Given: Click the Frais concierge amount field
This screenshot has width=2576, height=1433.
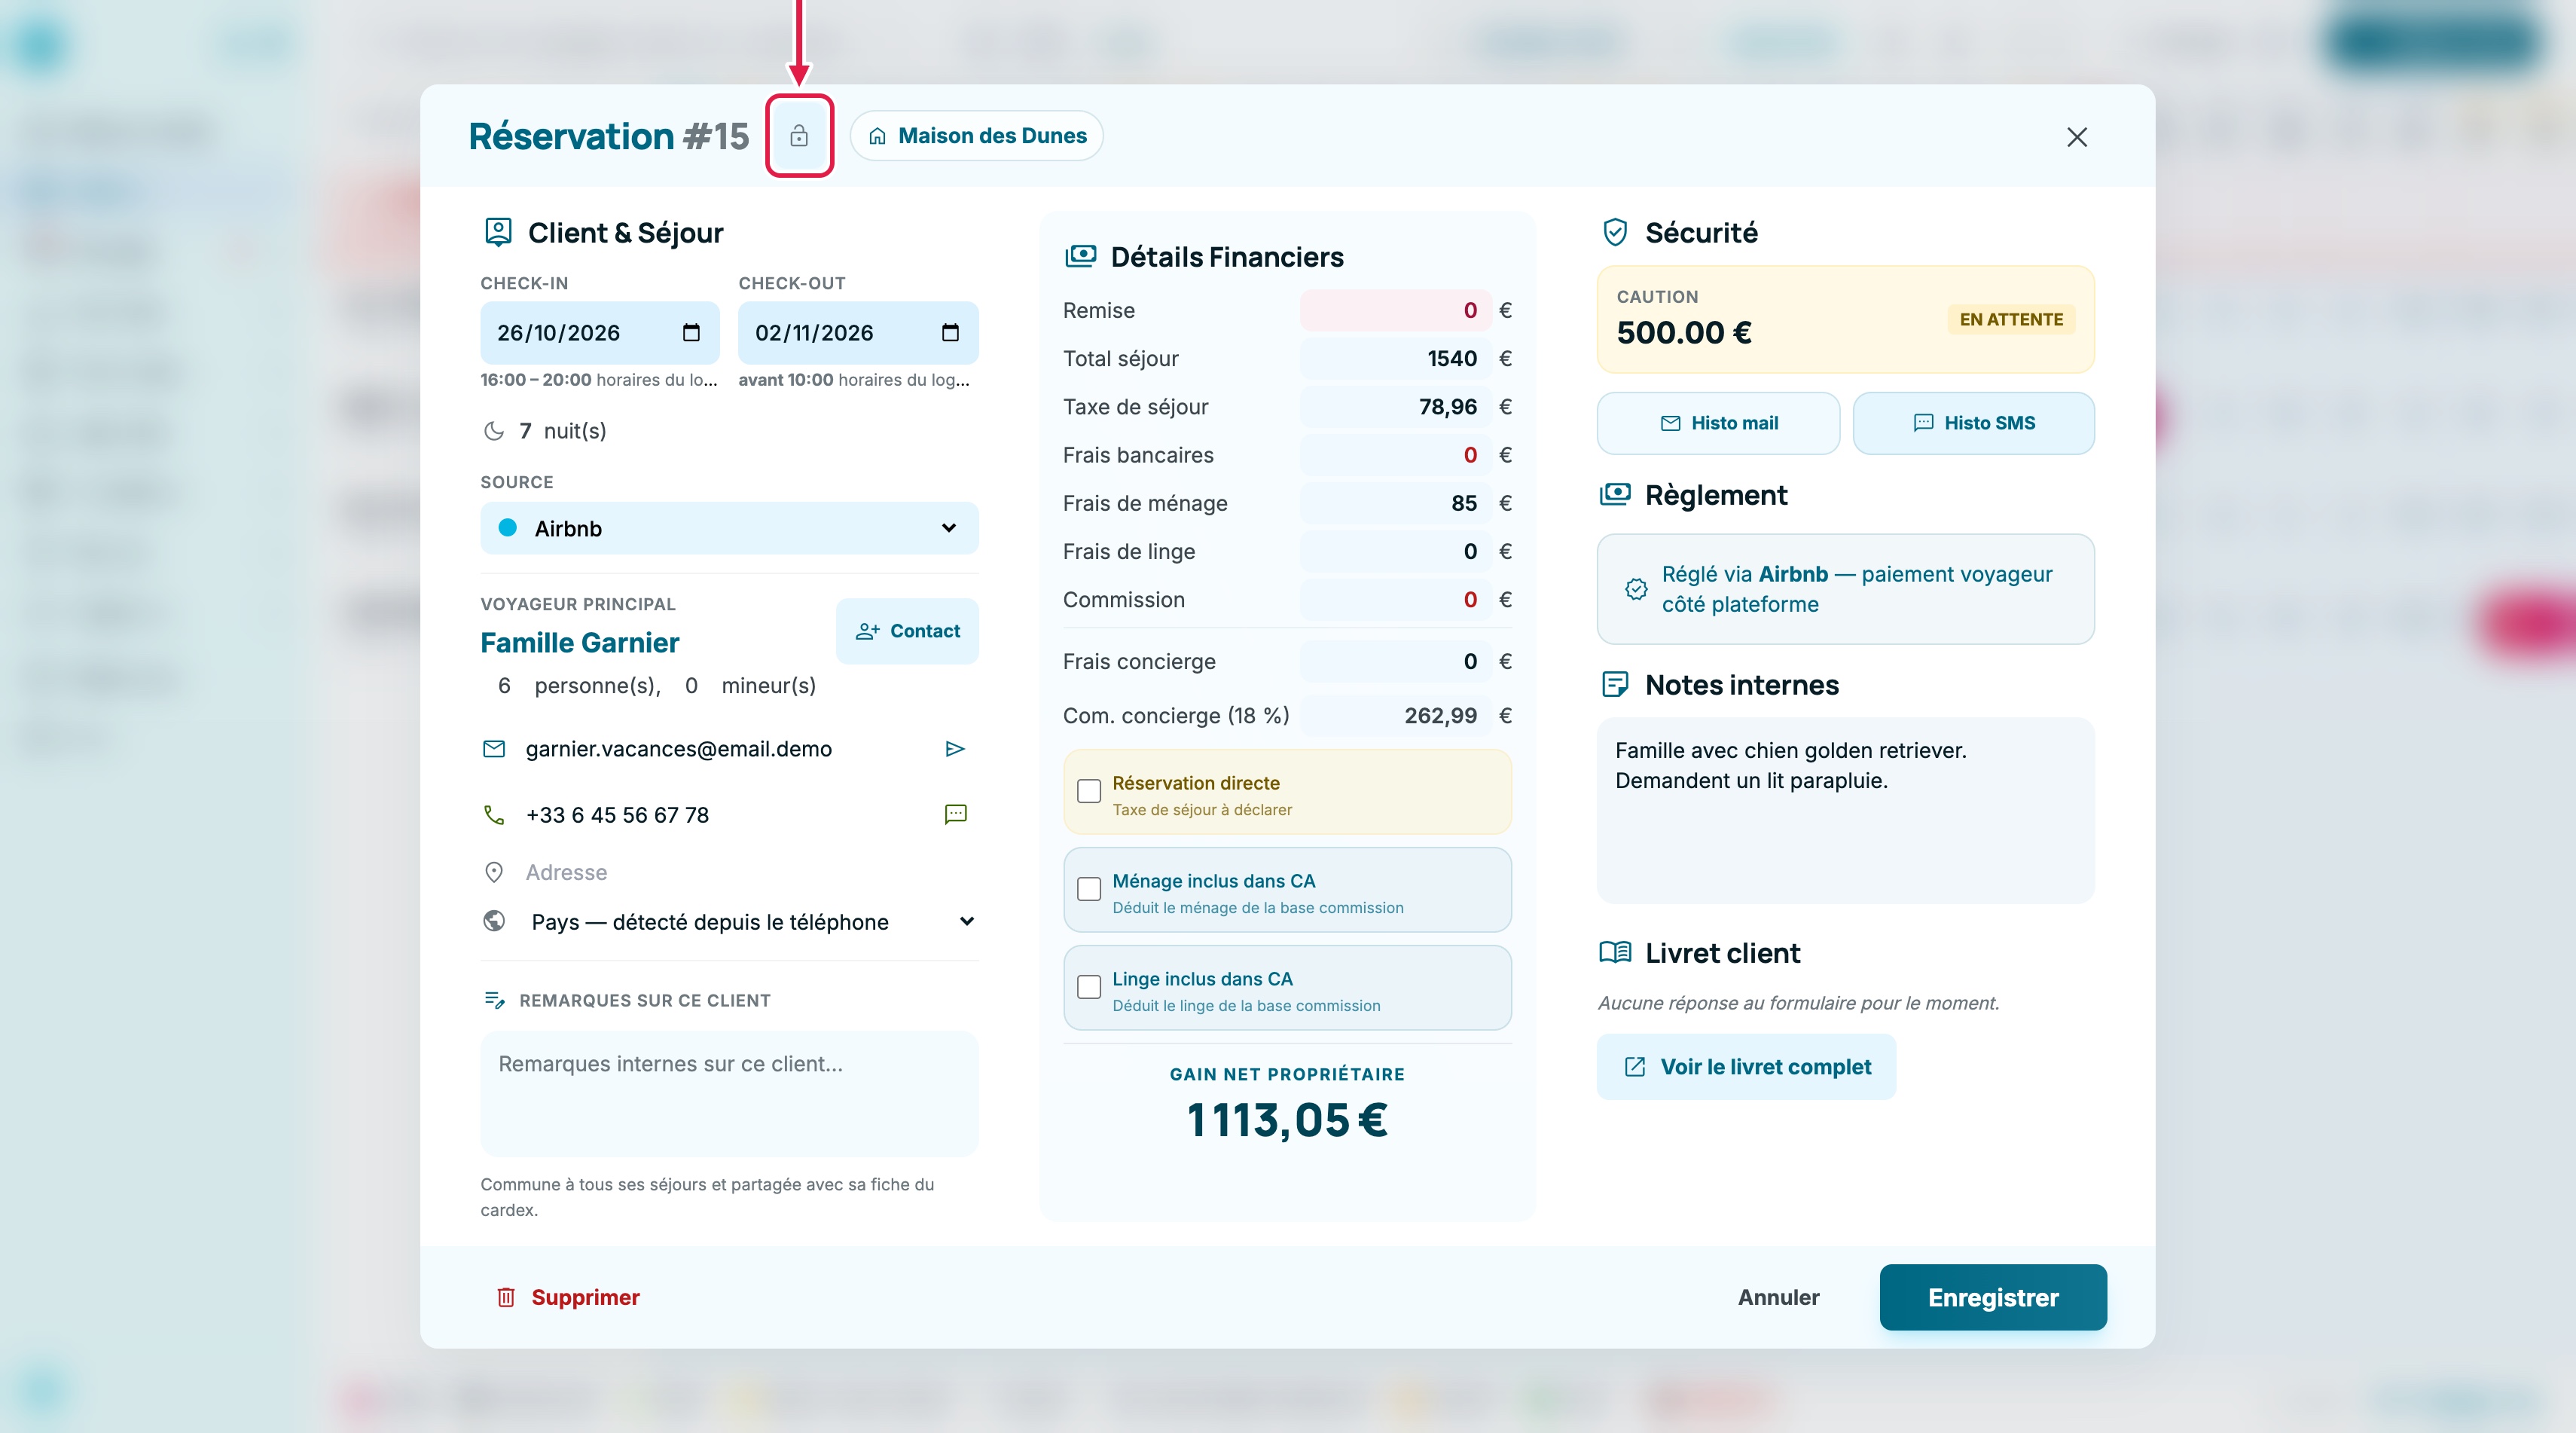Looking at the screenshot, I should (x=1395, y=662).
